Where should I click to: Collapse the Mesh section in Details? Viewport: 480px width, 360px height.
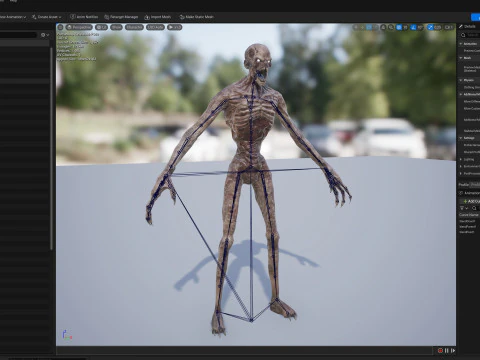click(461, 58)
